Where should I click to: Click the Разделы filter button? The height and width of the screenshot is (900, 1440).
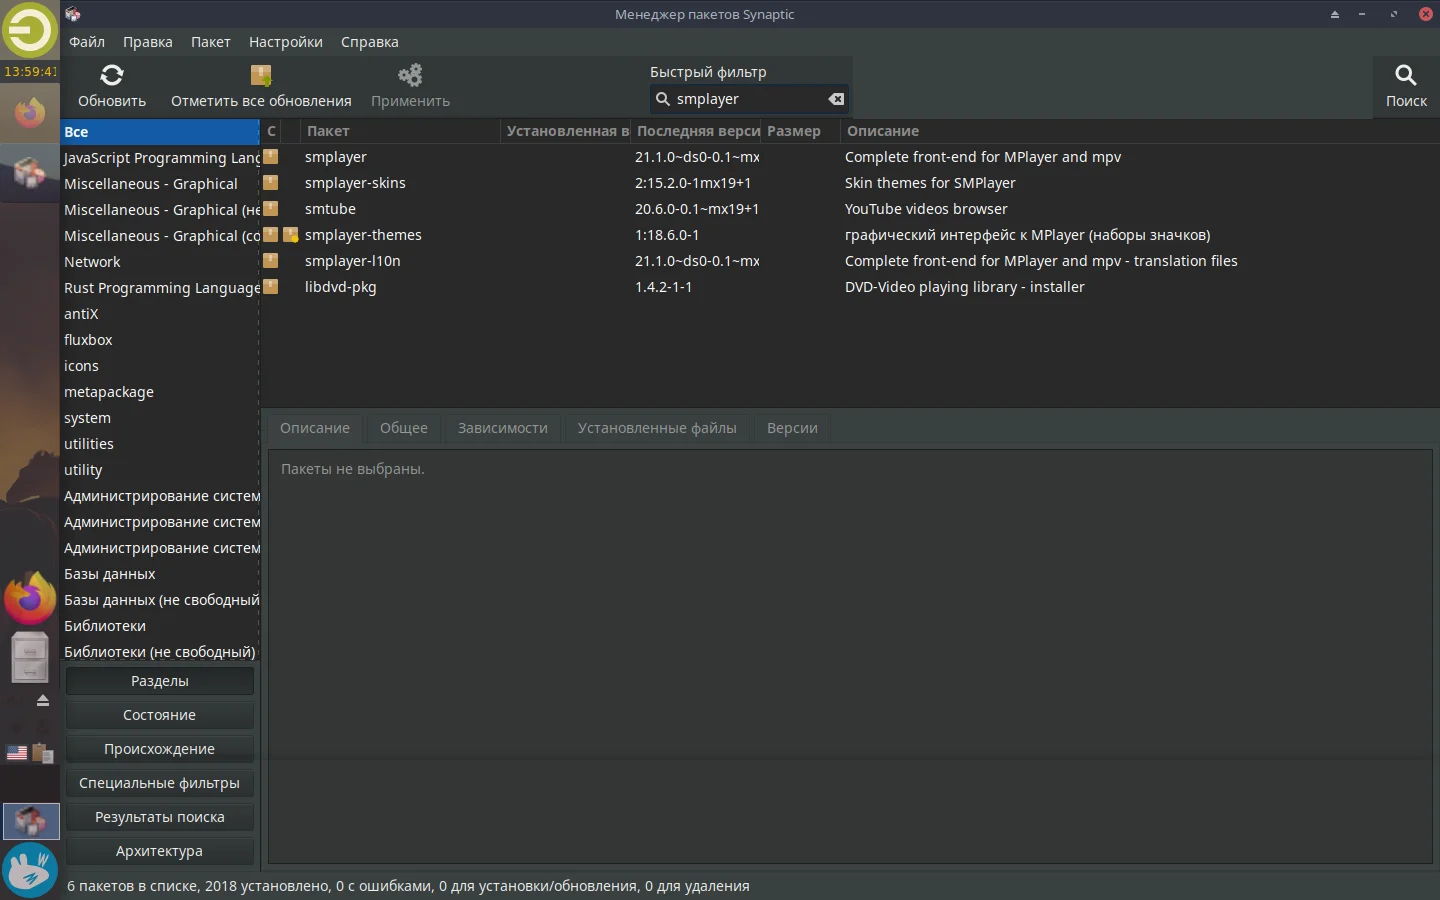pos(159,681)
